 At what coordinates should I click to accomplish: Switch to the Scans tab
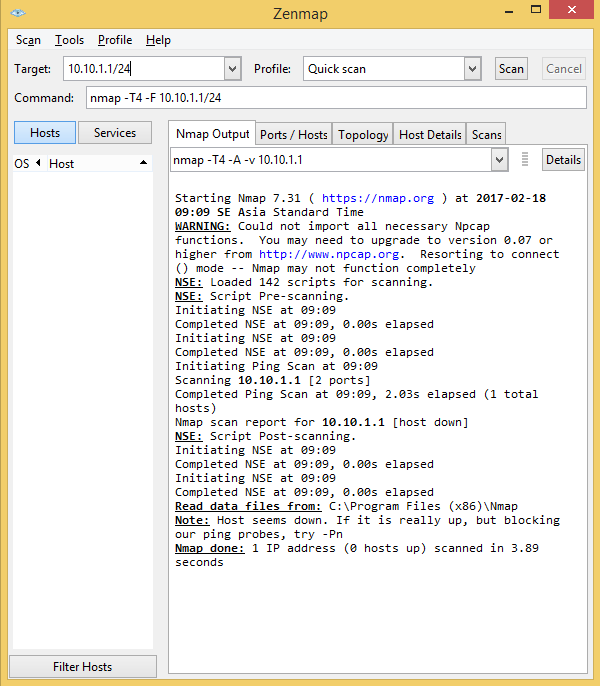pos(486,135)
